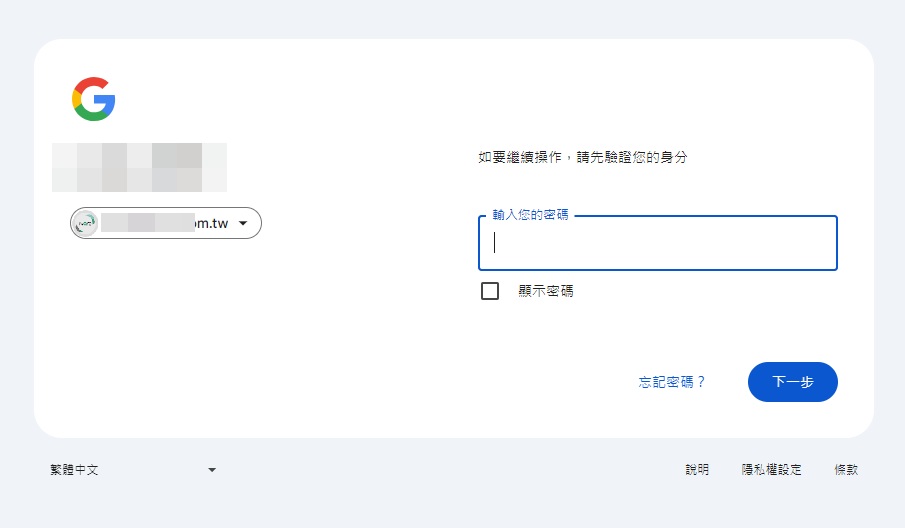Click the 下一步 button
Screen dimensions: 905x528
[792, 382]
